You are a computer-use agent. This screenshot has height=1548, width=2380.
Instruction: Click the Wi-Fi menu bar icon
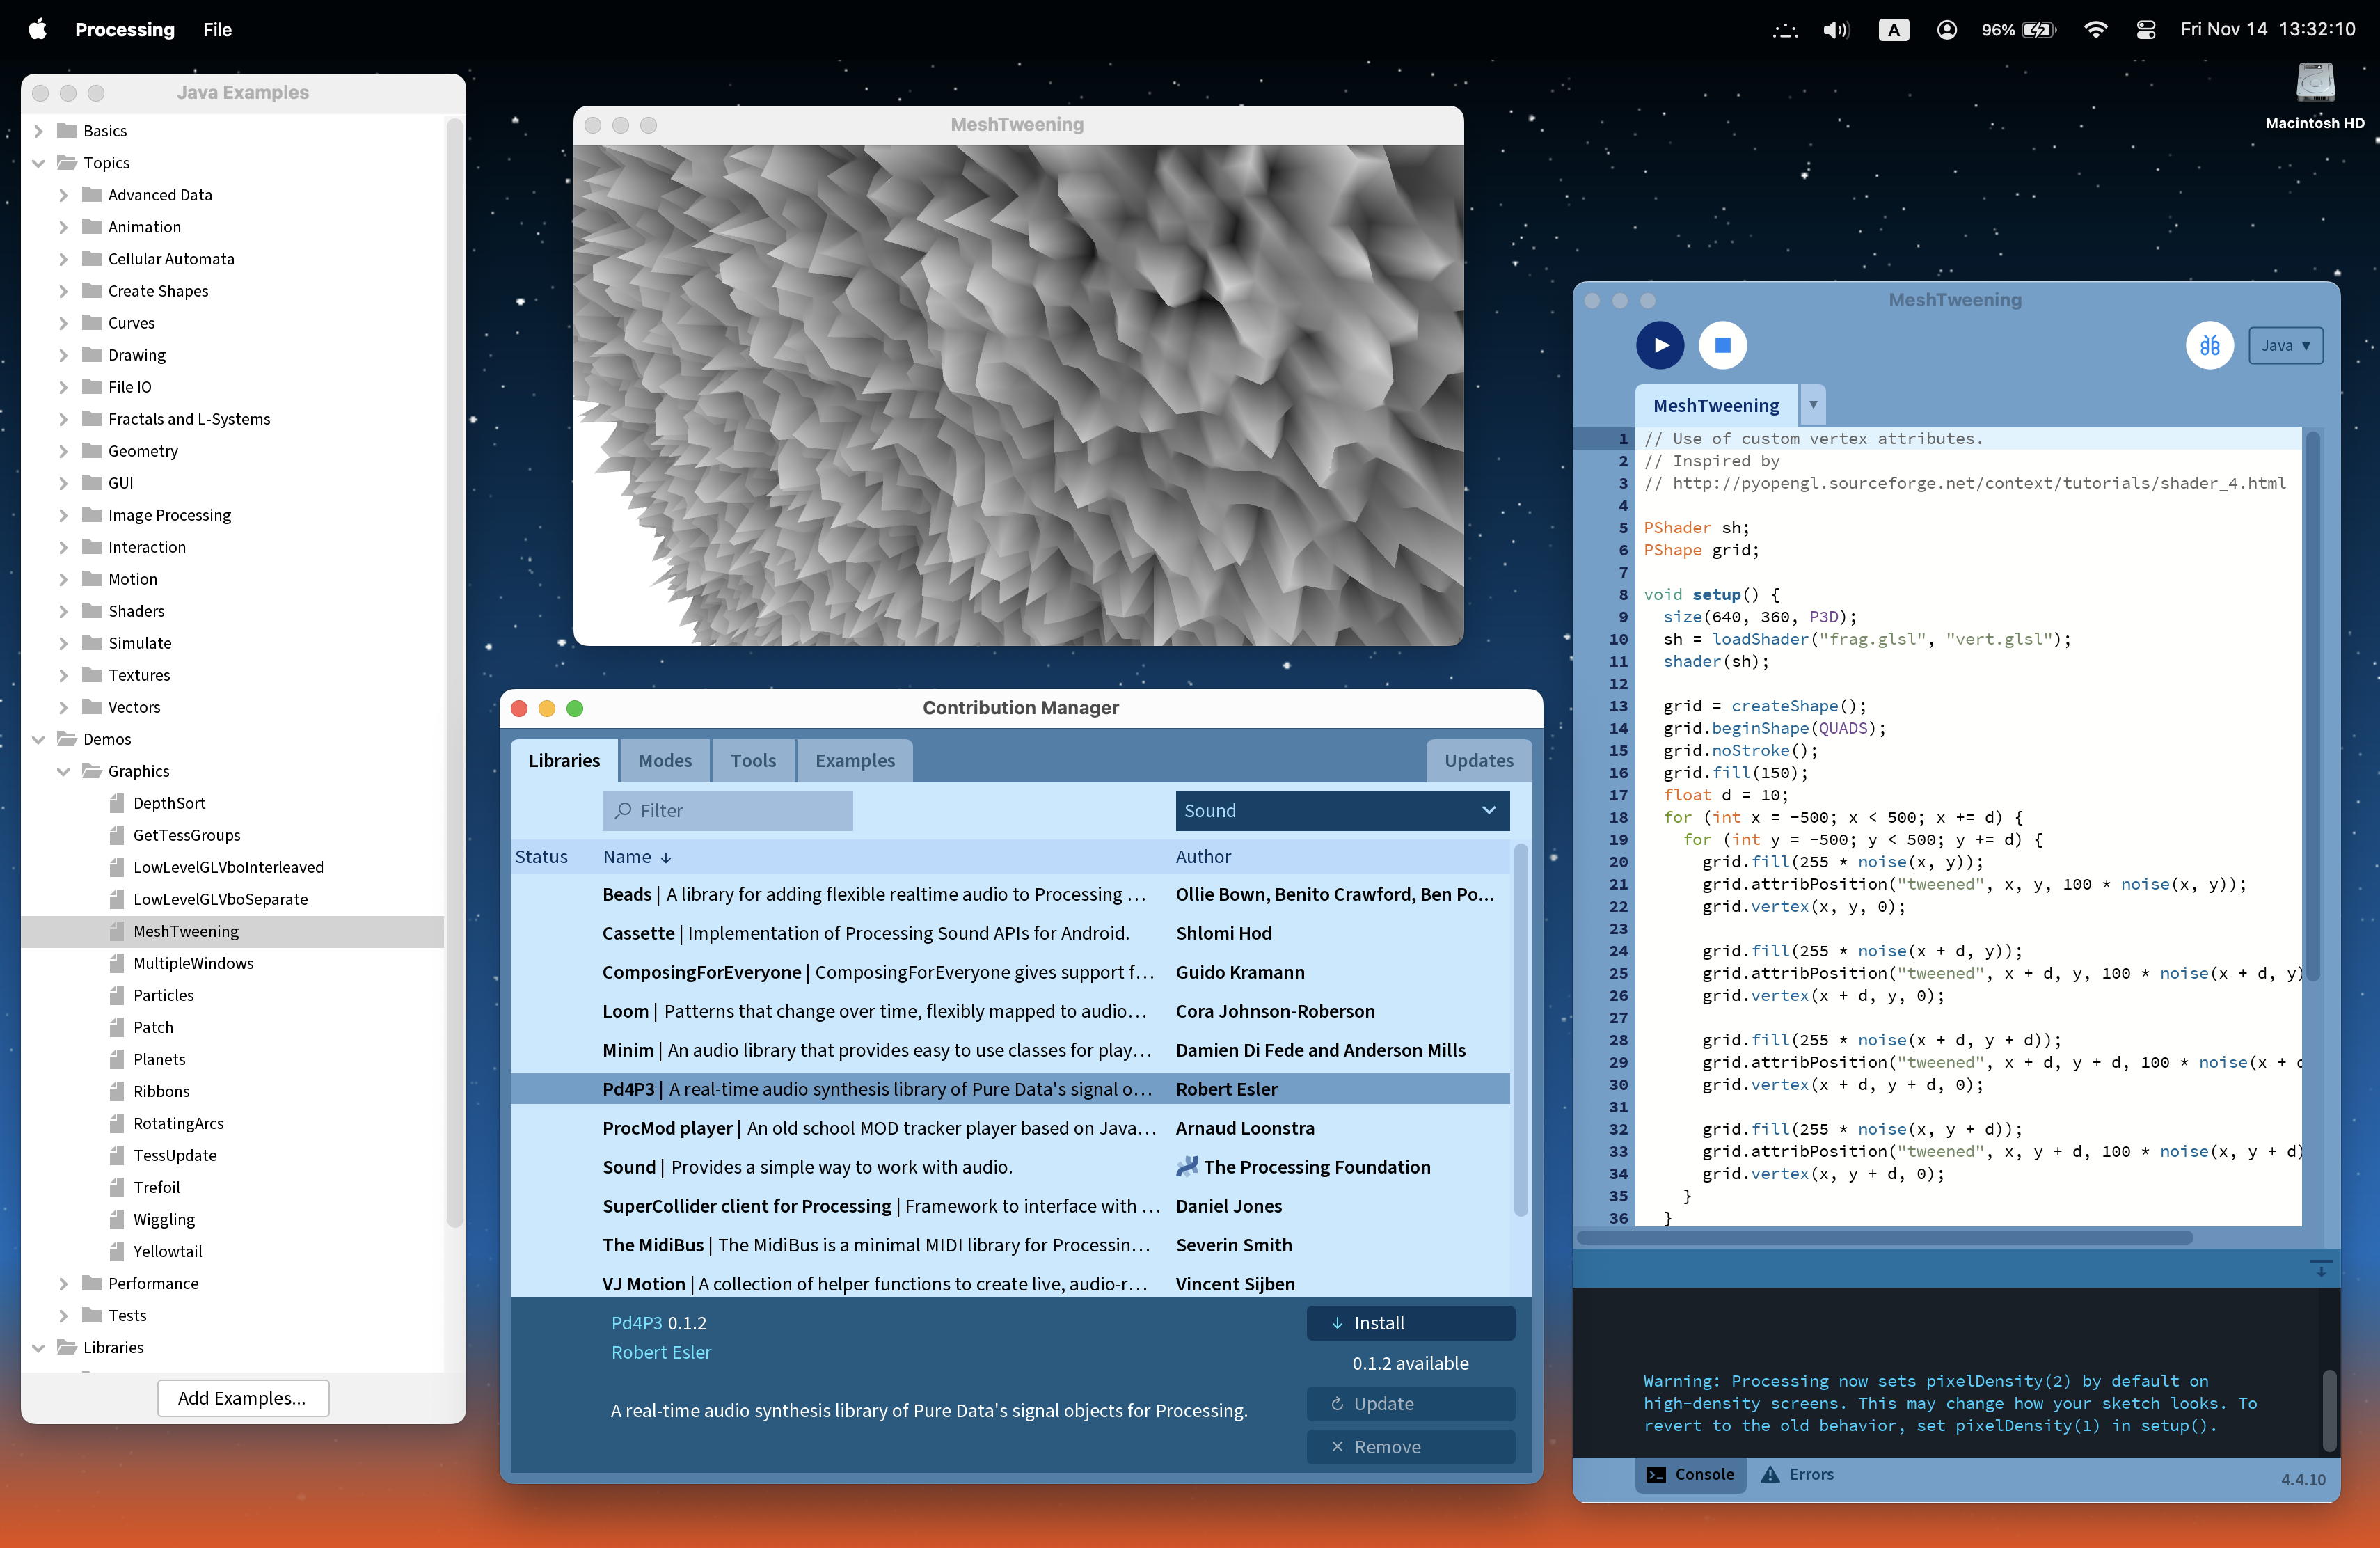(x=2095, y=29)
